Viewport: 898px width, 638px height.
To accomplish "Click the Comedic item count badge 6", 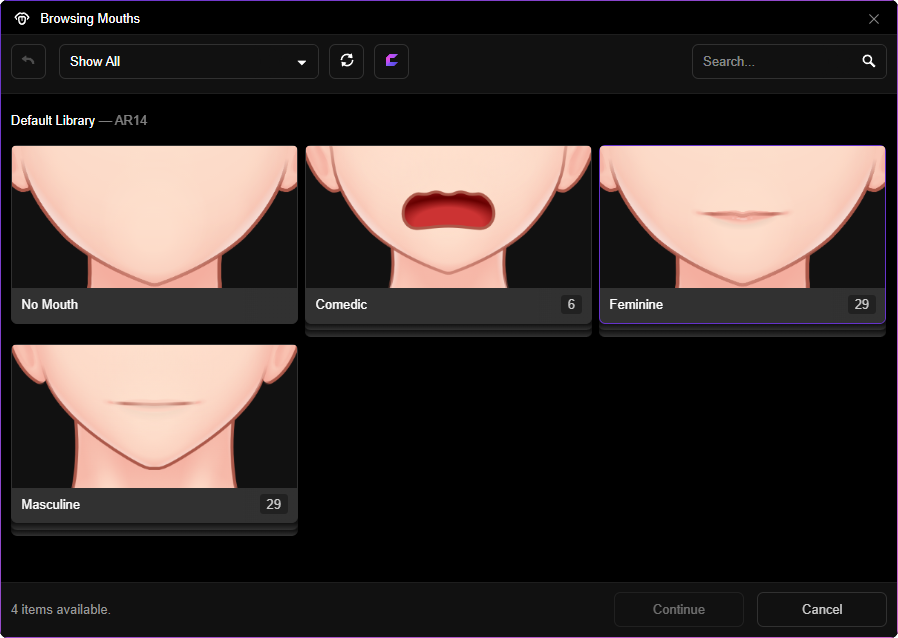I will [x=571, y=304].
